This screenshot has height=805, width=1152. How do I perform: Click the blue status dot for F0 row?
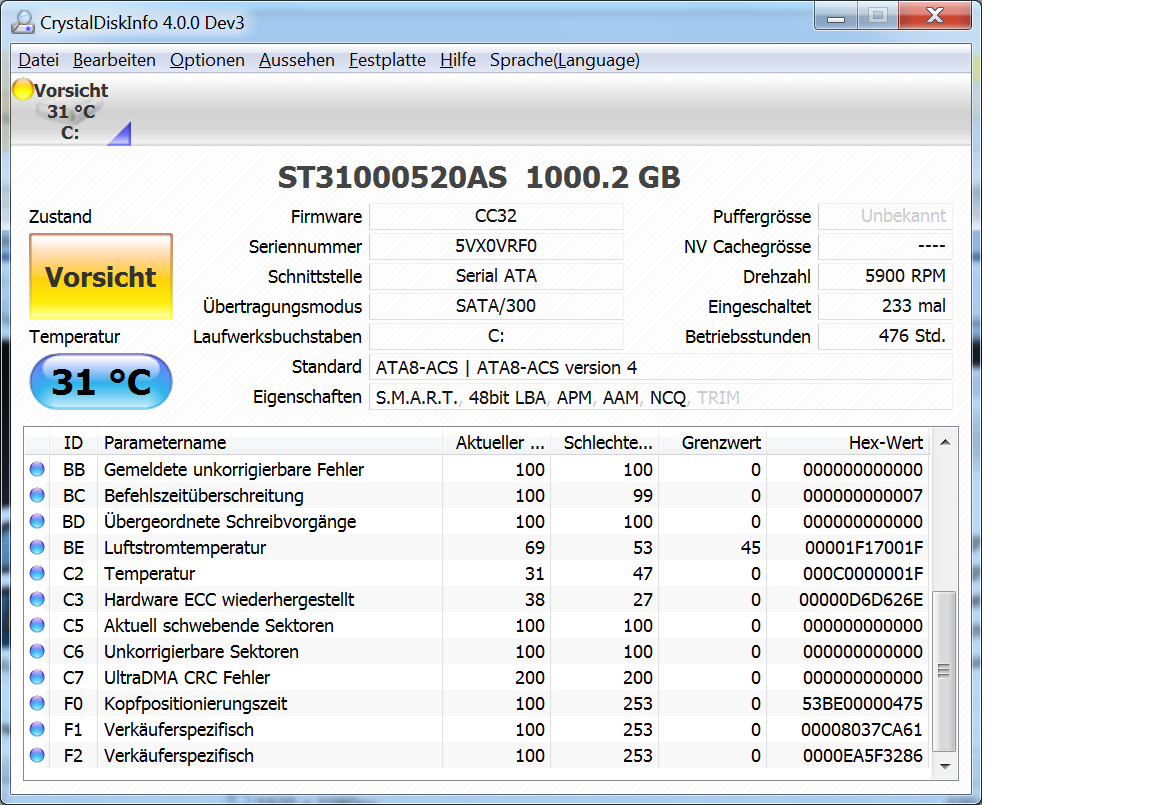click(x=37, y=703)
